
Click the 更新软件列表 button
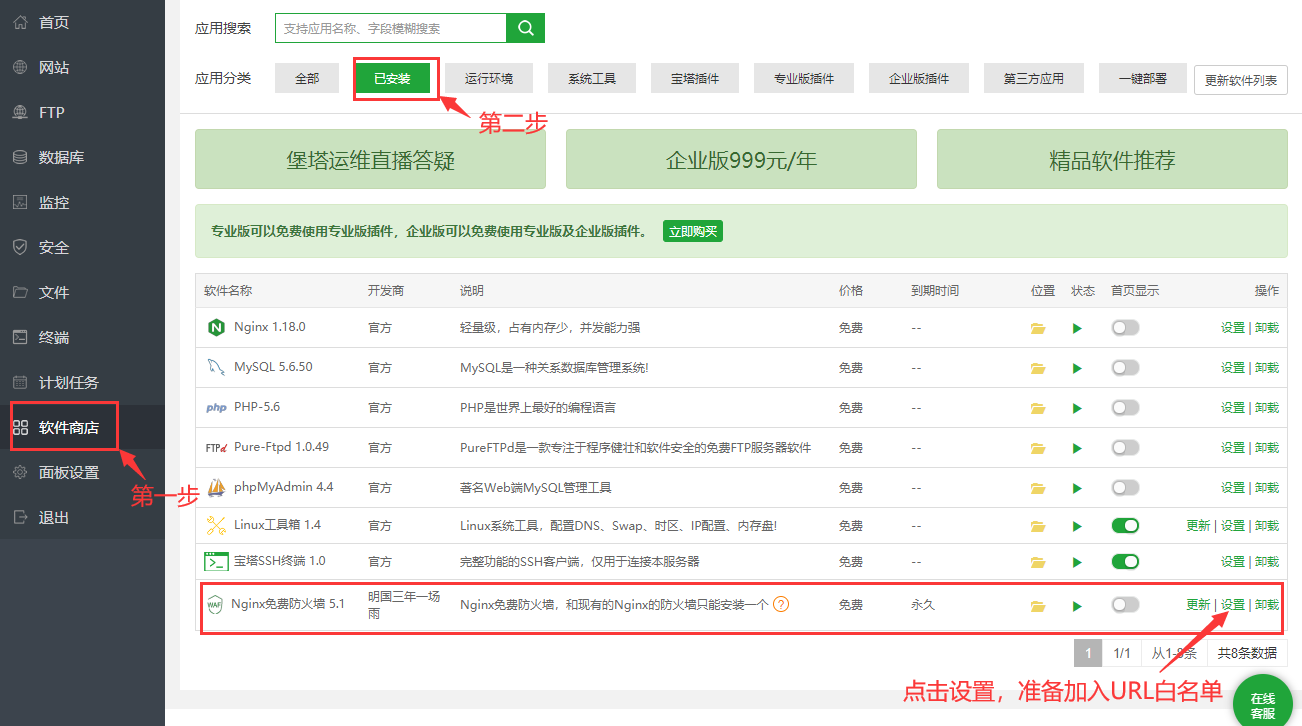[1241, 80]
